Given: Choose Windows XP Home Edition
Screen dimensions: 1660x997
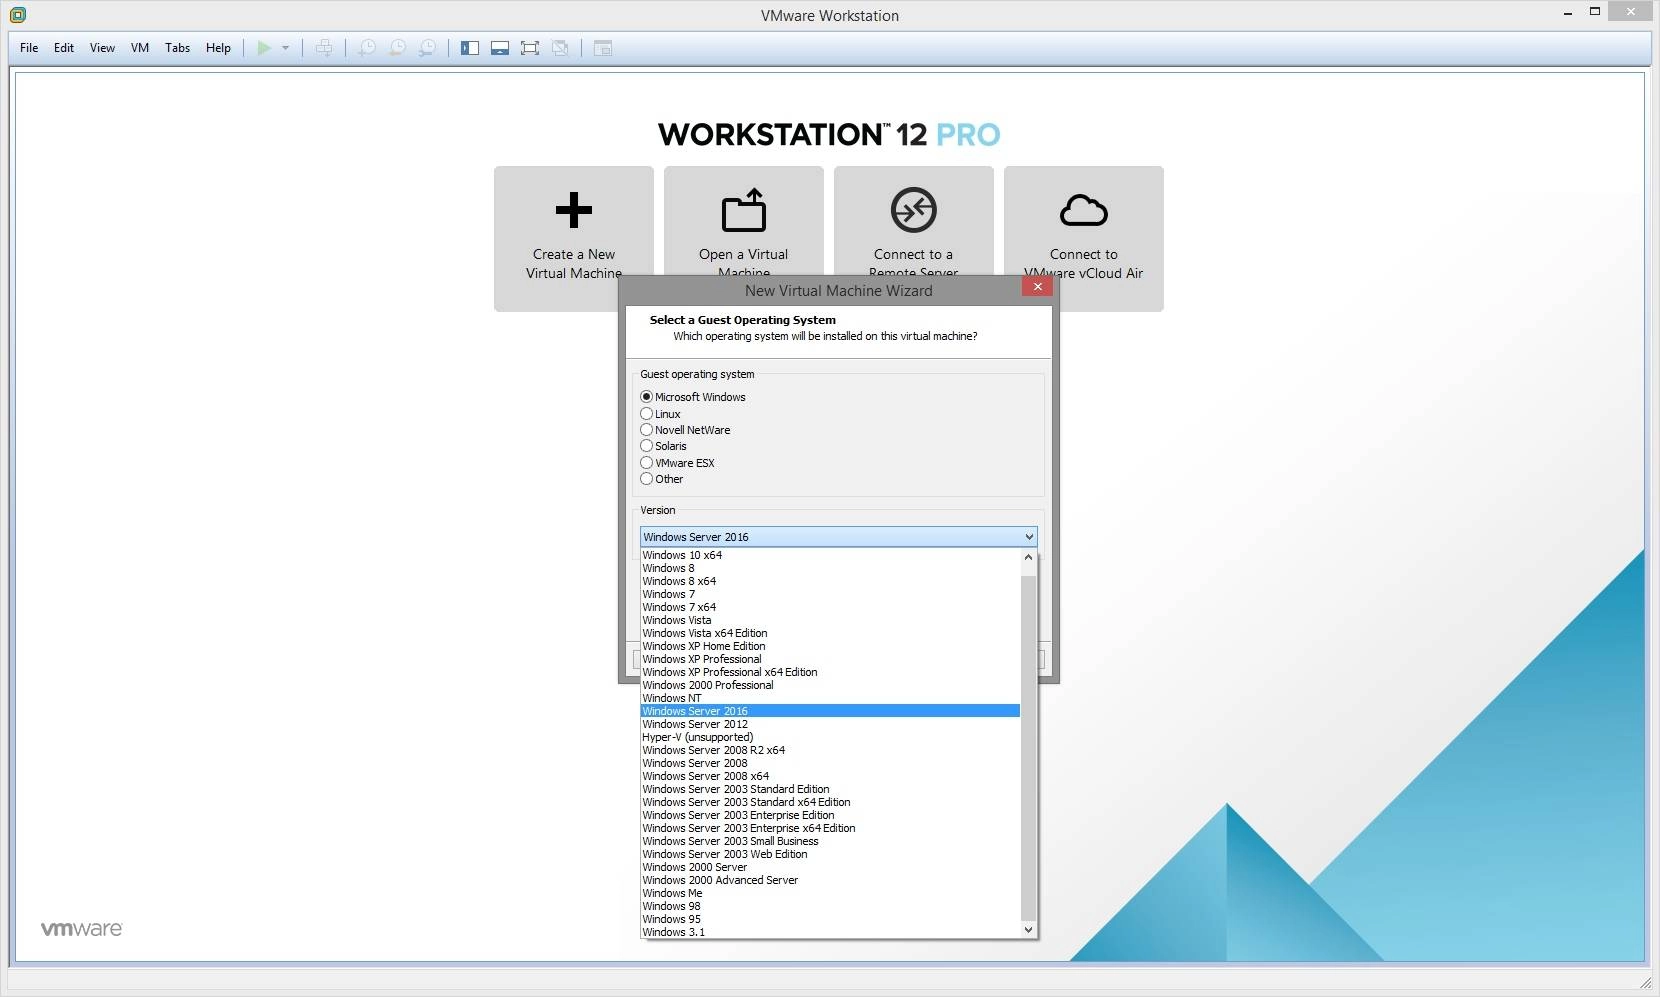Looking at the screenshot, I should (830, 646).
